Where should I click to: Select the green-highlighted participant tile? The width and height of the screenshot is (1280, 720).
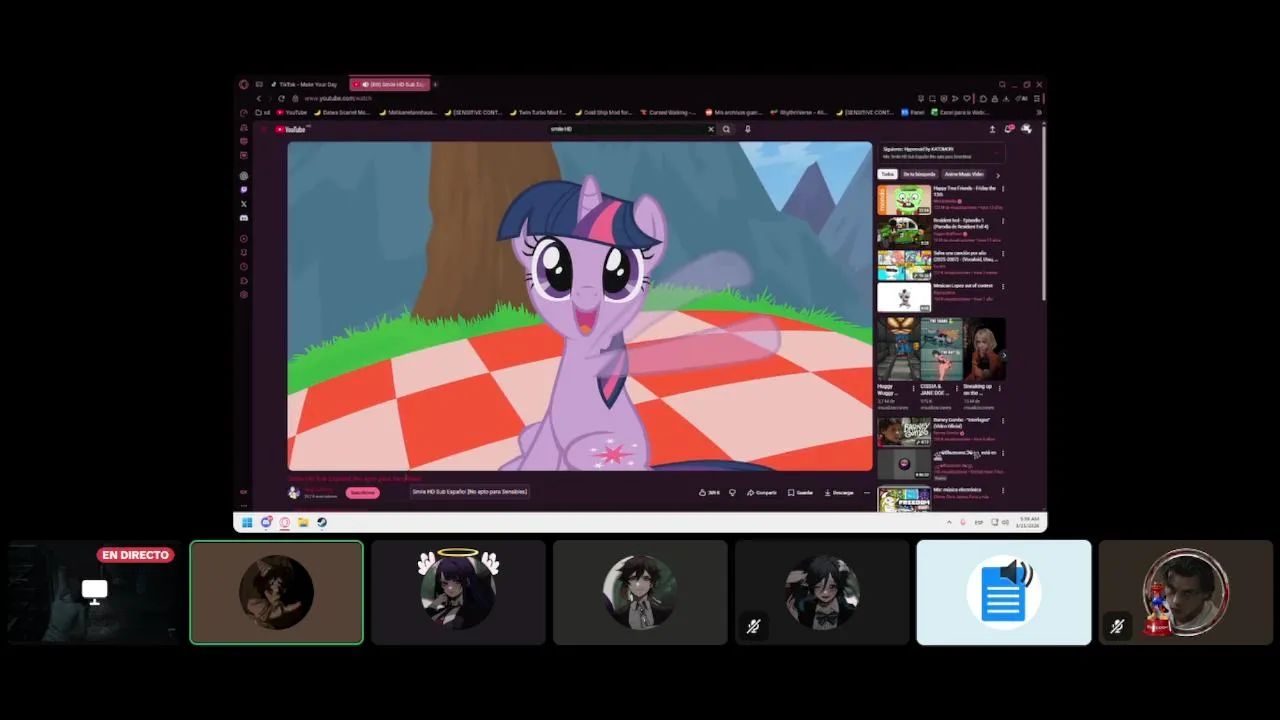(x=277, y=592)
